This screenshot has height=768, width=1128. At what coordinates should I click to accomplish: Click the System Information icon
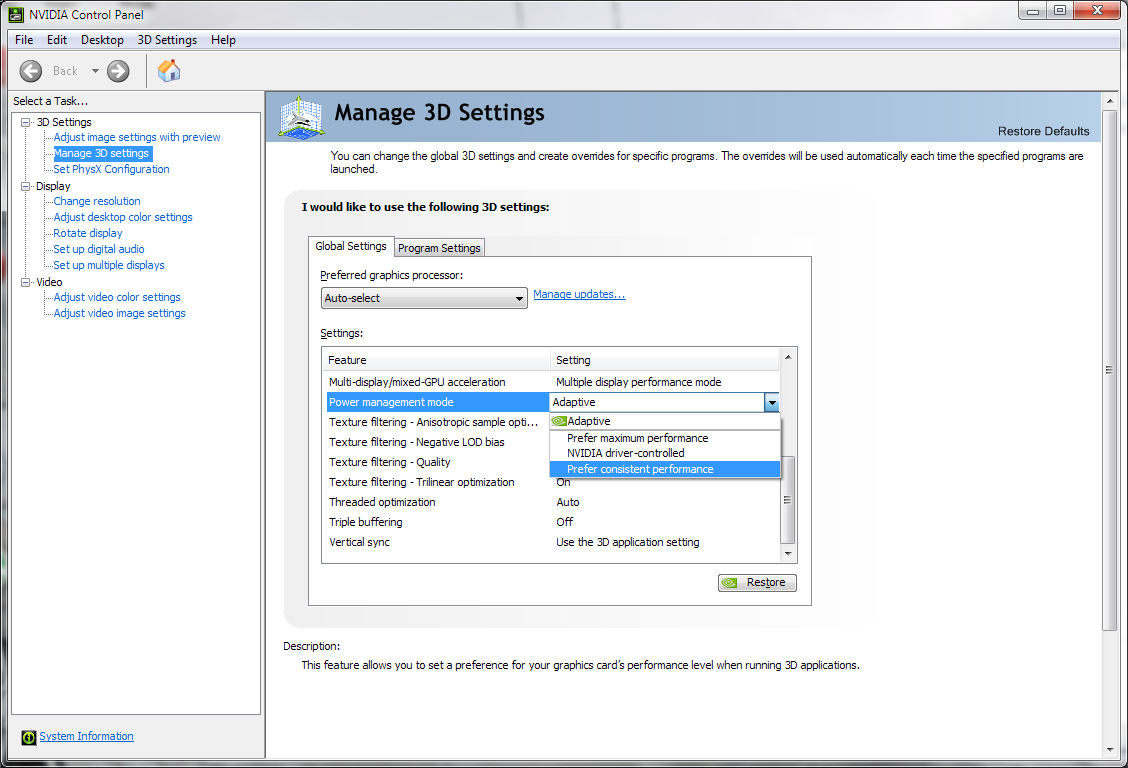tap(29, 737)
